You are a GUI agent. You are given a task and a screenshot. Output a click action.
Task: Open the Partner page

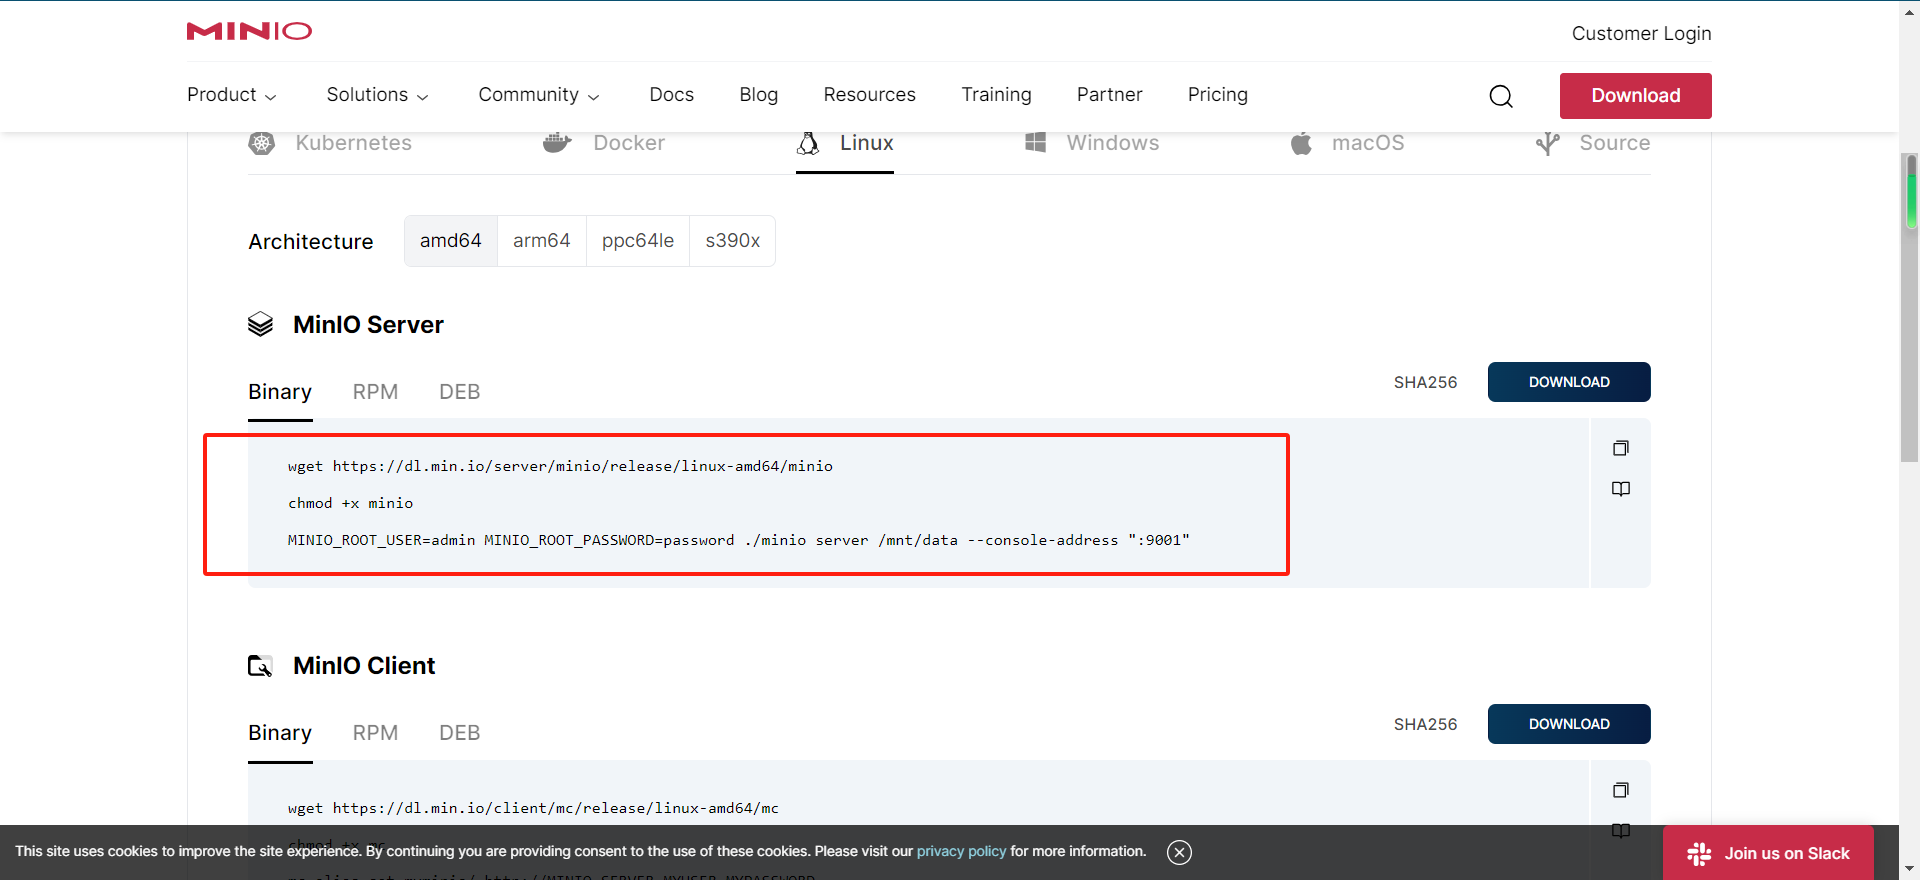[x=1109, y=95]
